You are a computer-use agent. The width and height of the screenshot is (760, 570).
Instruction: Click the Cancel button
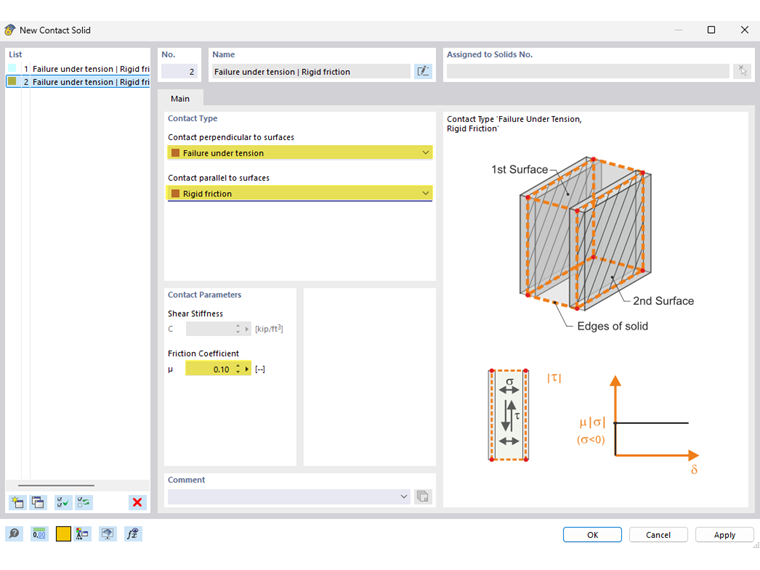[658, 535]
